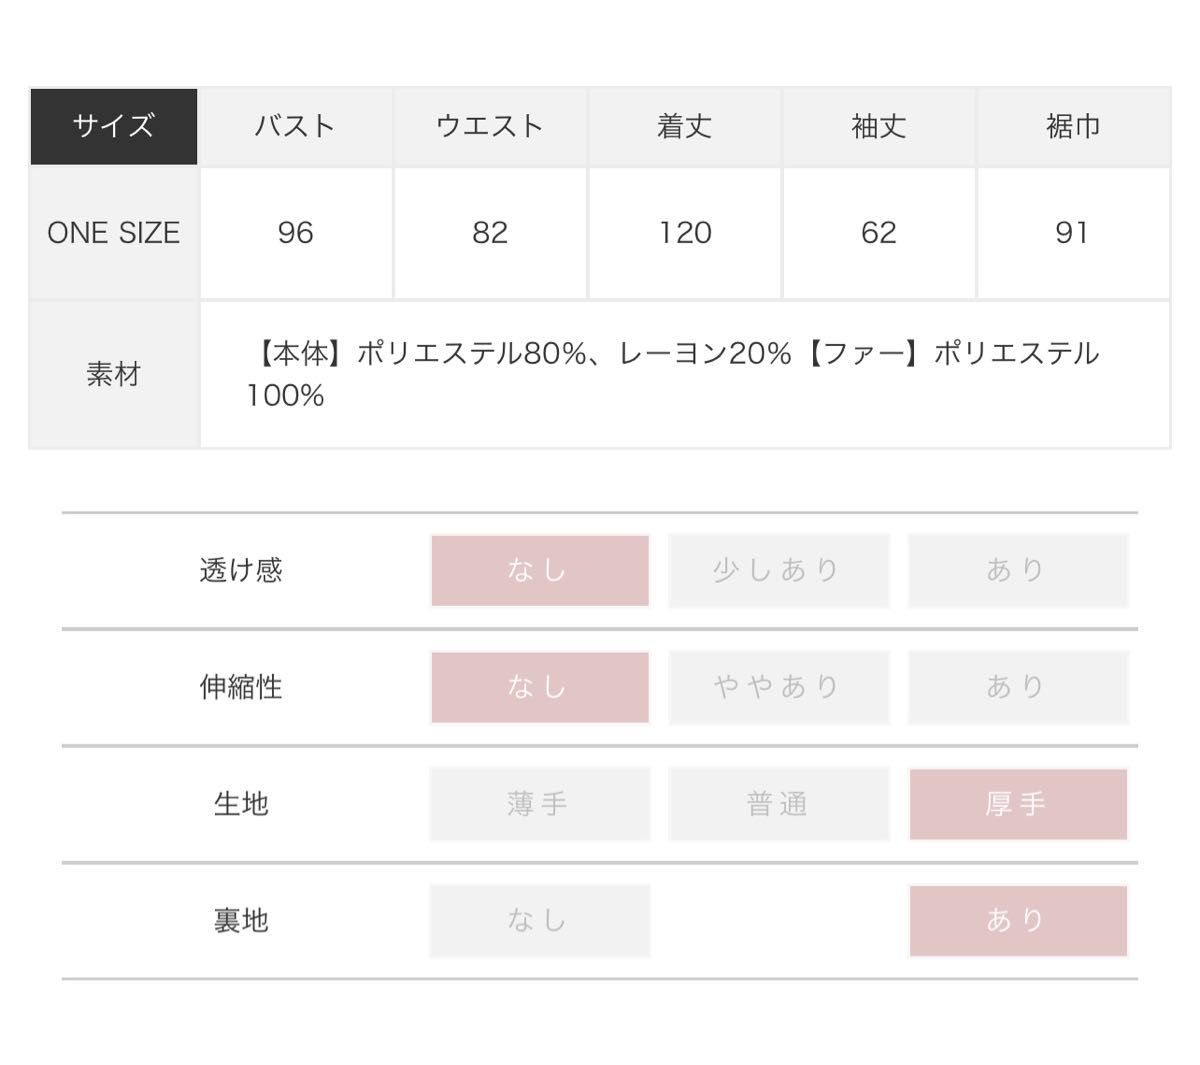The image size is (1200, 1065).
Task: Select あり option in 透け感 row
Action: click(x=1017, y=570)
